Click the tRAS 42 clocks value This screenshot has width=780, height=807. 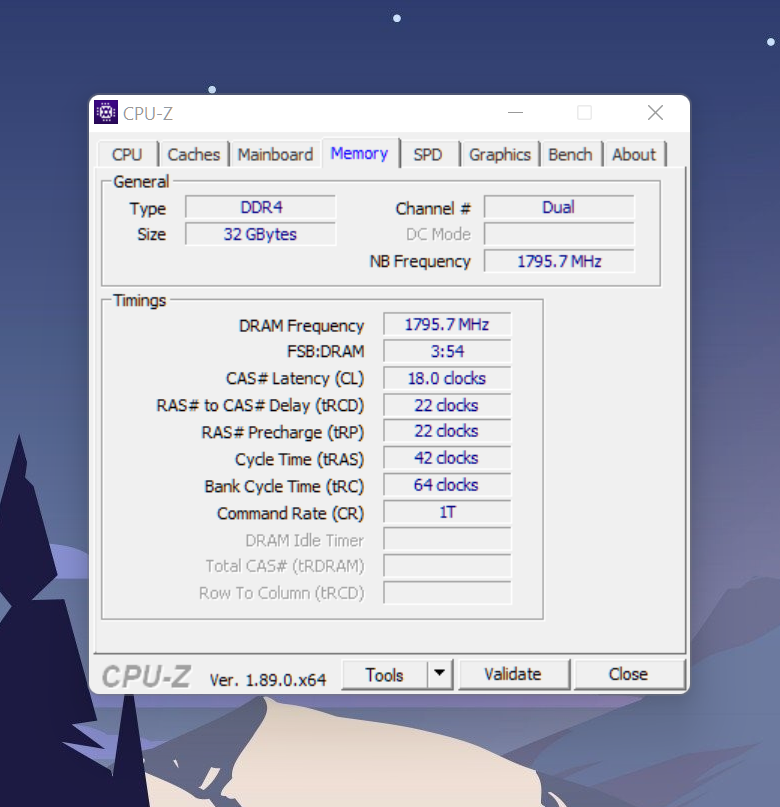click(x=447, y=458)
